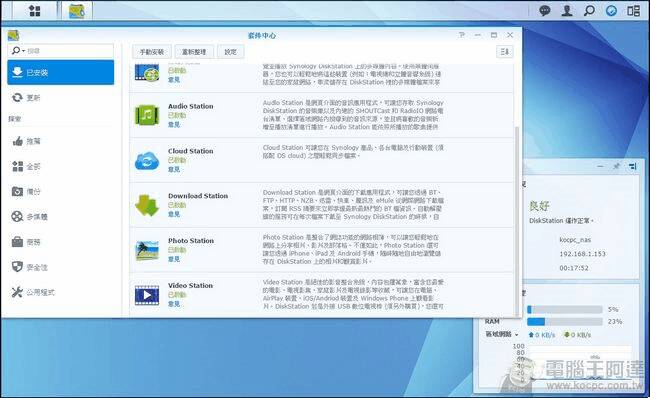Click the uptime value 00:17:52
Viewport: 650px width, 398px height.
[x=574, y=268]
